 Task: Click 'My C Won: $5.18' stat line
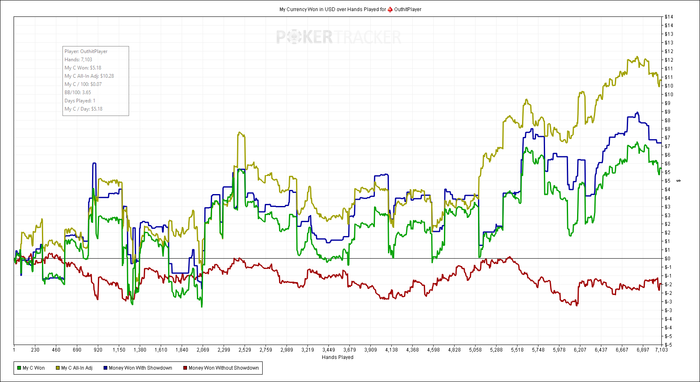pos(83,68)
